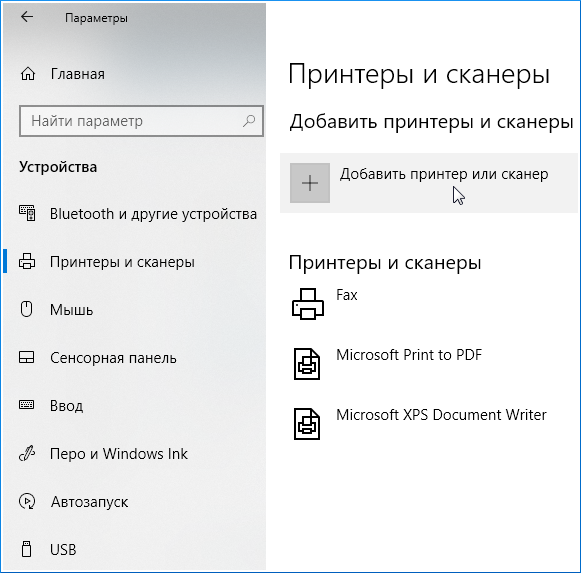The width and height of the screenshot is (581, 573).
Task: Click the keyboard icon for Ввод
Action: [x=27, y=405]
